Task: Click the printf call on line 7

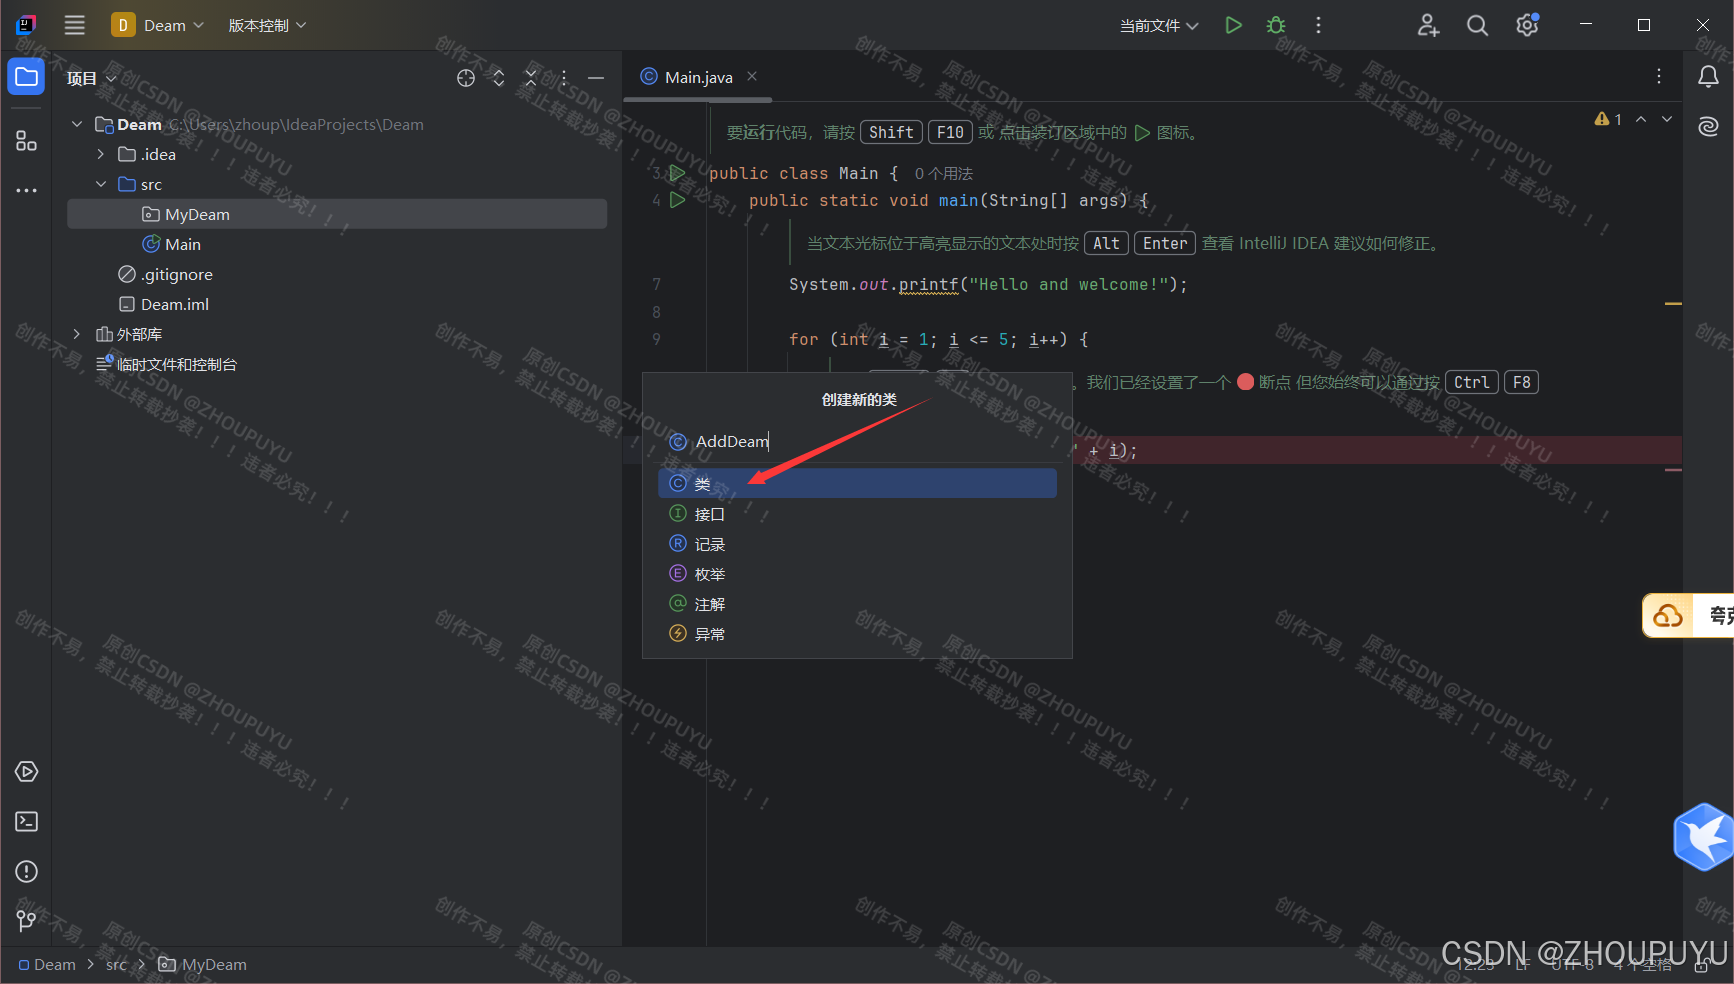Action: tap(928, 284)
